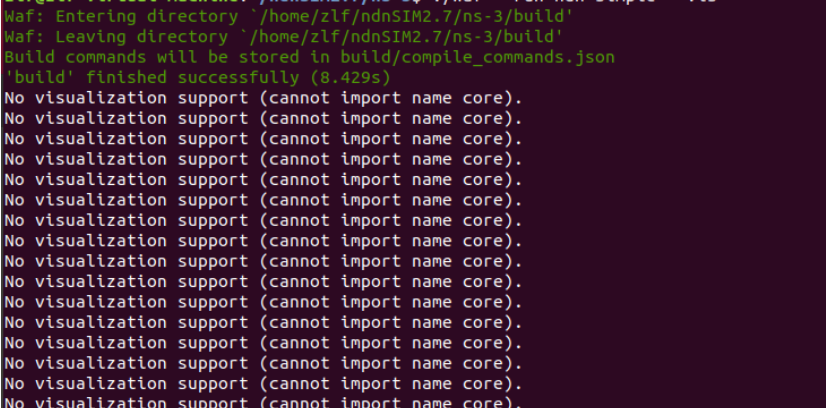Image resolution: width=826 pixels, height=408 pixels.
Task: Click the cut-off bottom 'No visualization support' line
Action: (263, 402)
